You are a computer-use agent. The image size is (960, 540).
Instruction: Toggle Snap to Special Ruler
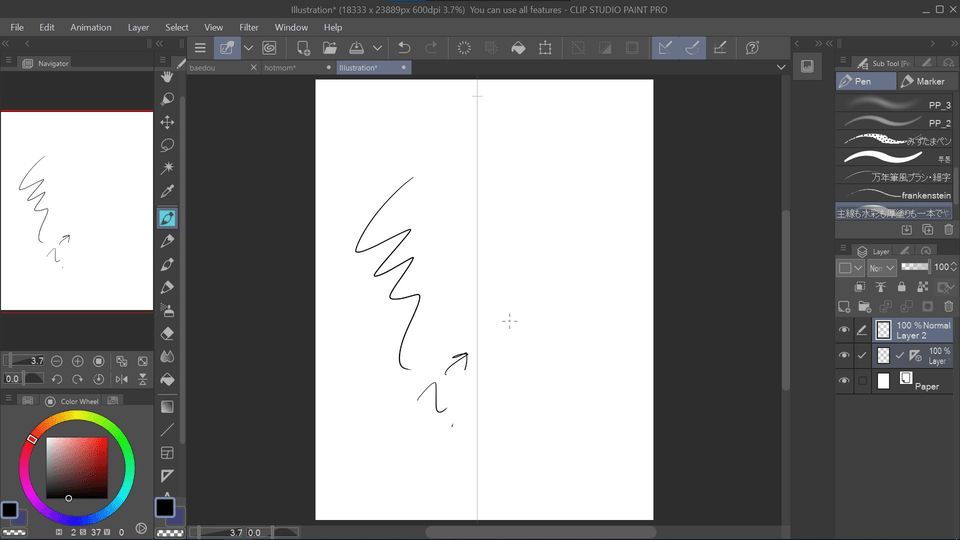coord(692,48)
